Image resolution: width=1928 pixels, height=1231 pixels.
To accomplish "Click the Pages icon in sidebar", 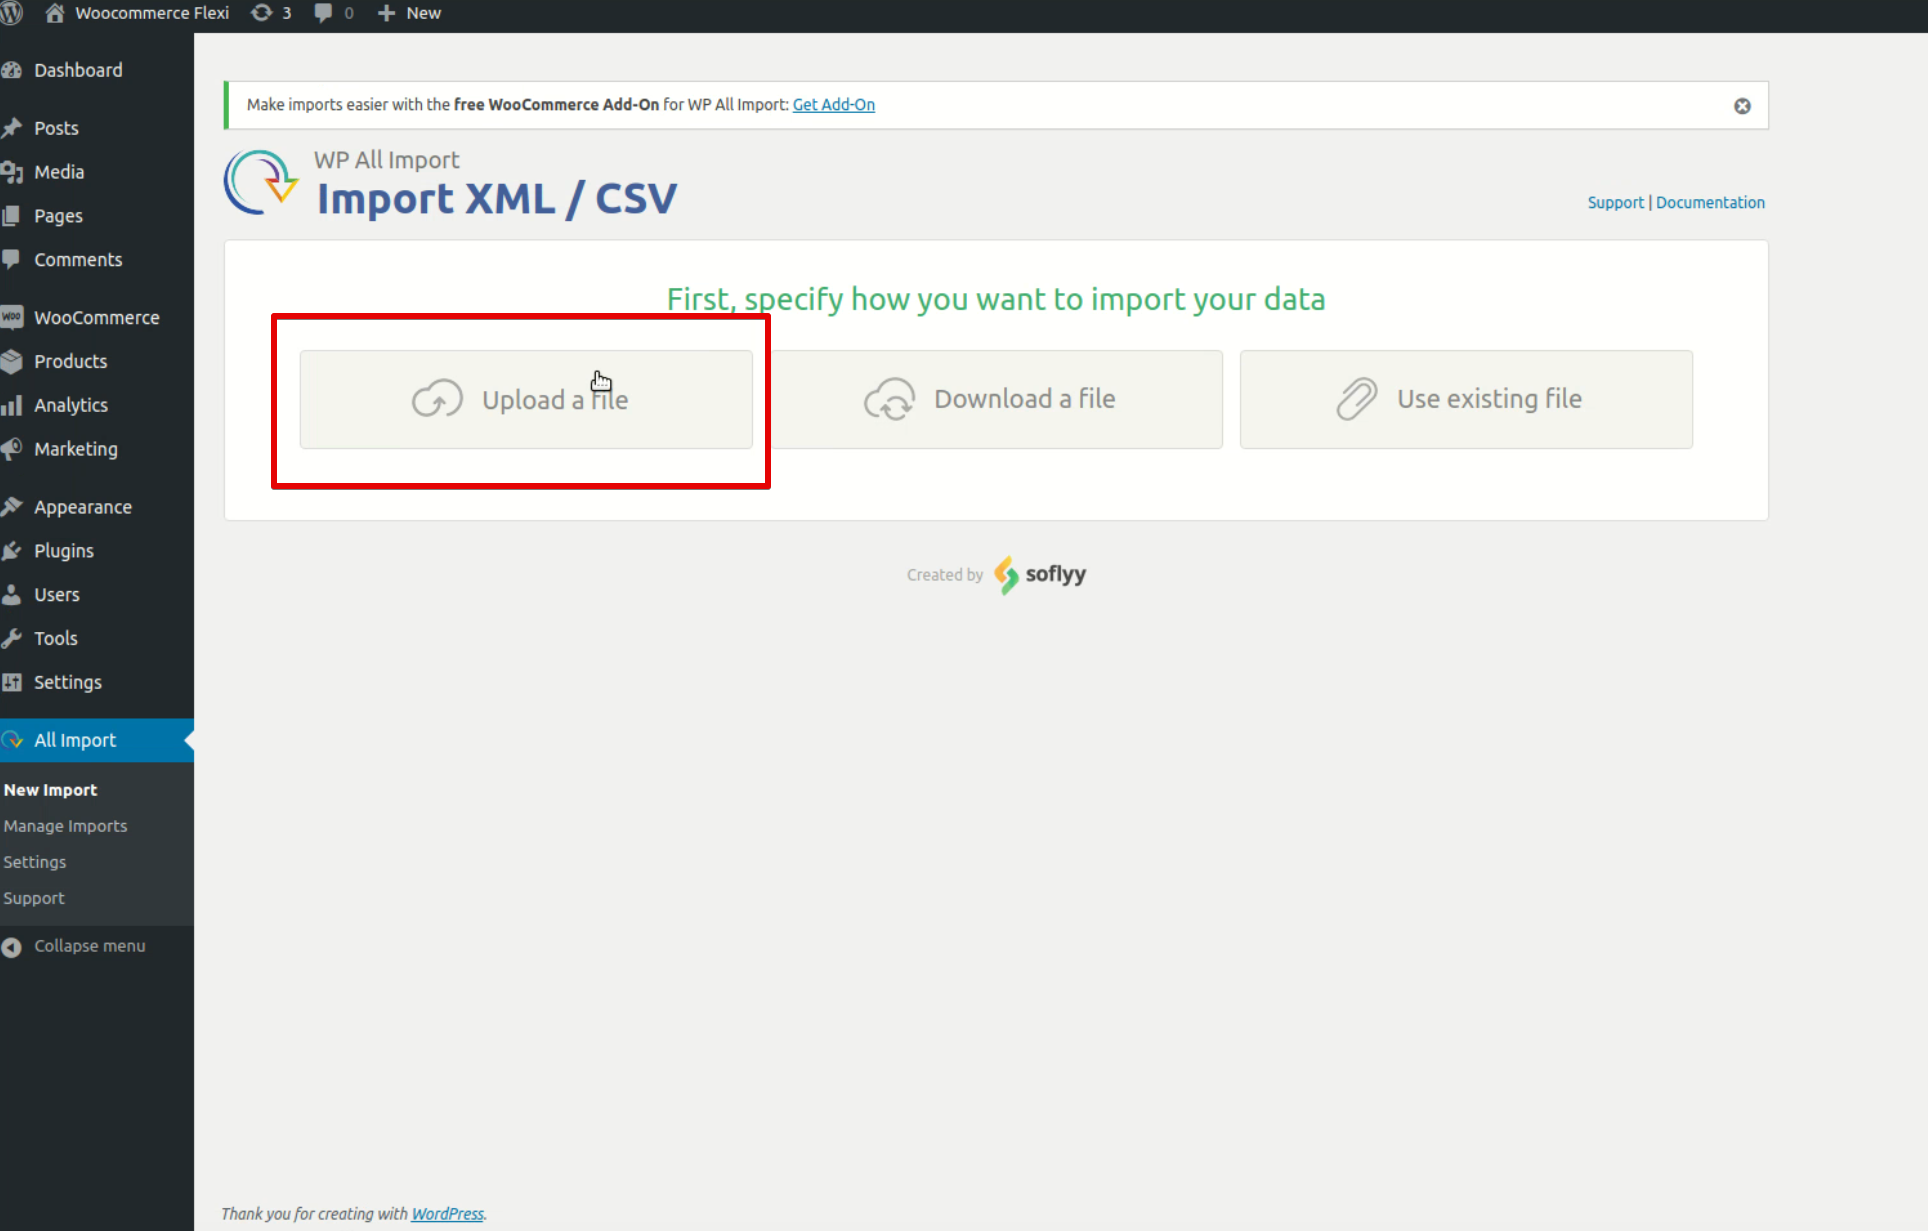I will pyautogui.click(x=12, y=216).
